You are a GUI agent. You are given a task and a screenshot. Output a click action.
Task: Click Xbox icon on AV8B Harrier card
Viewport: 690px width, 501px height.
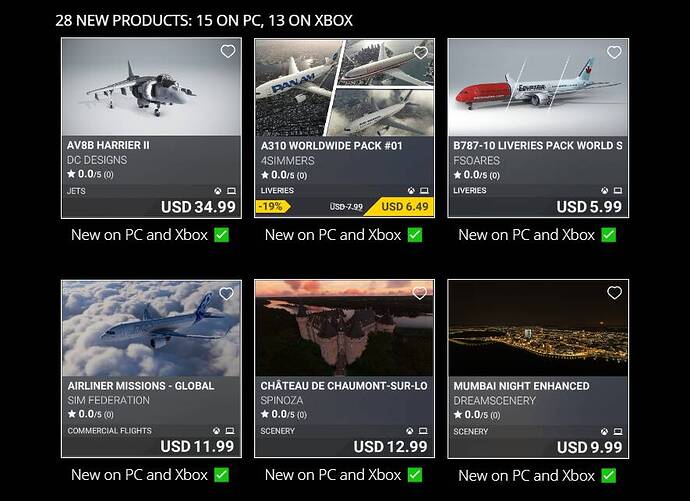coord(217,190)
